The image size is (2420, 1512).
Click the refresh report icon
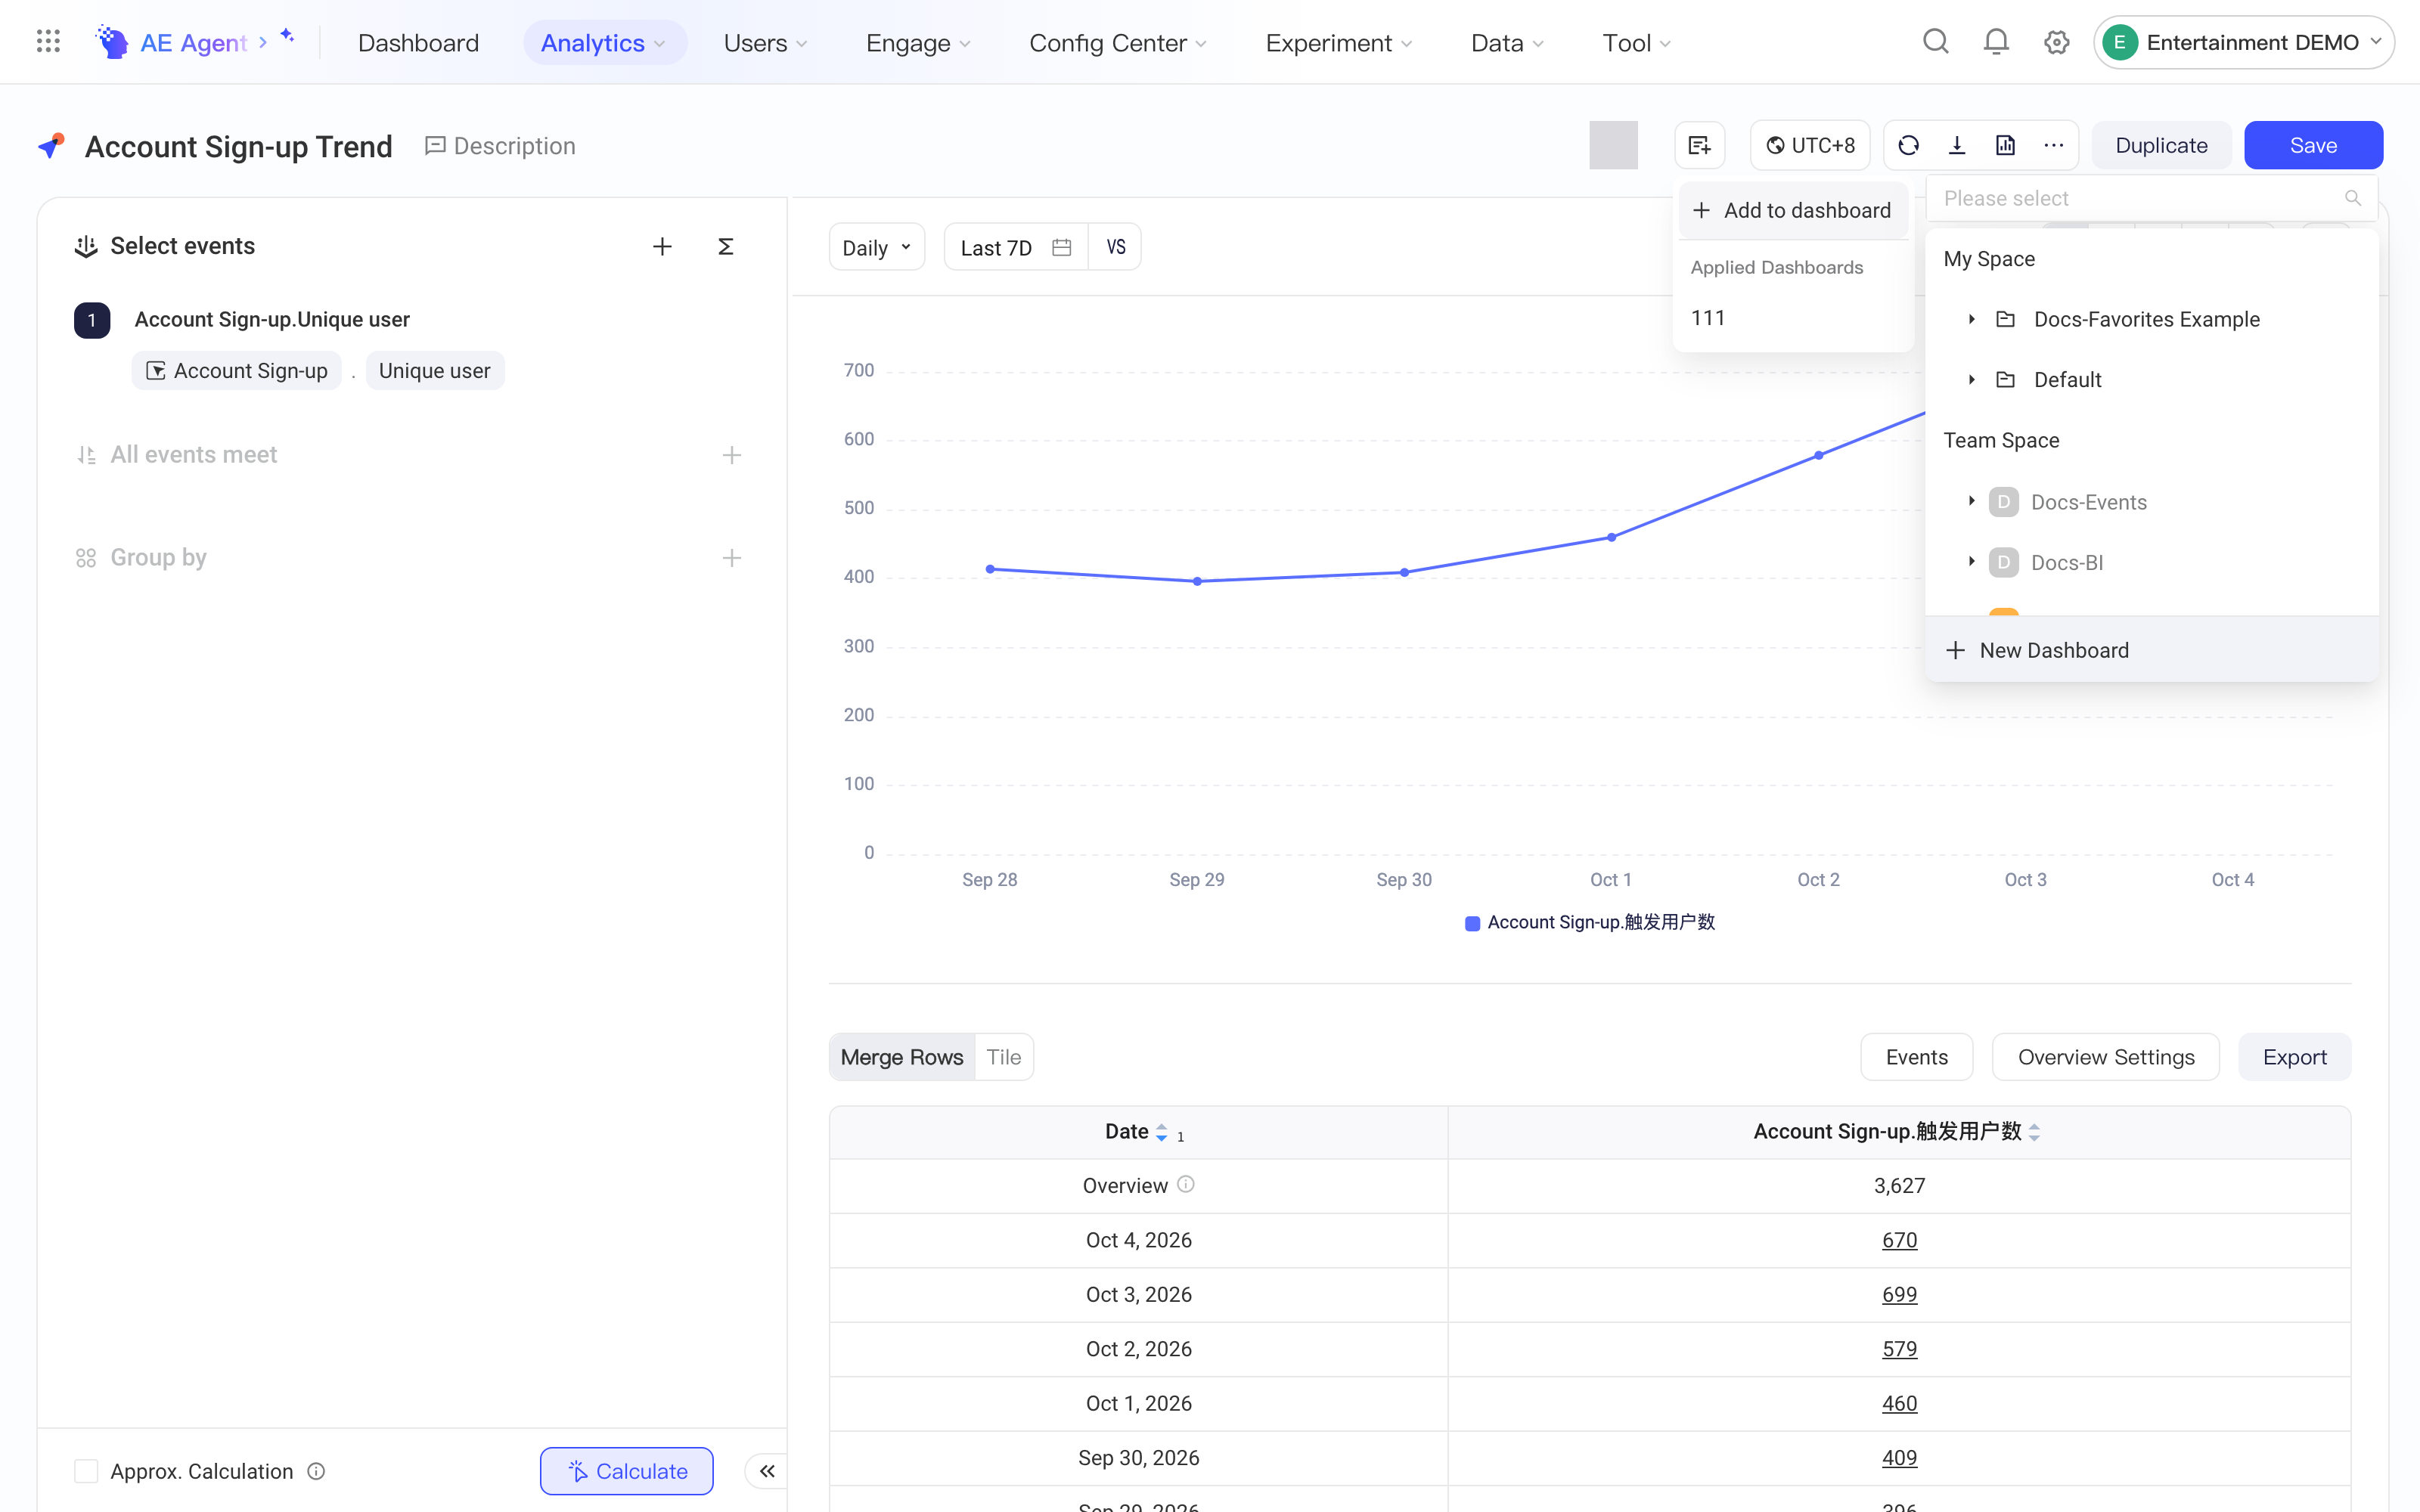(x=1908, y=146)
